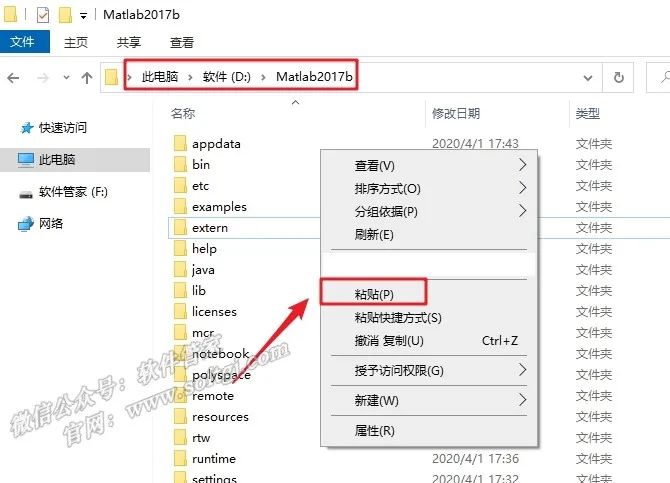Go up one folder level arrow
The height and width of the screenshot is (483, 670).
[x=87, y=78]
